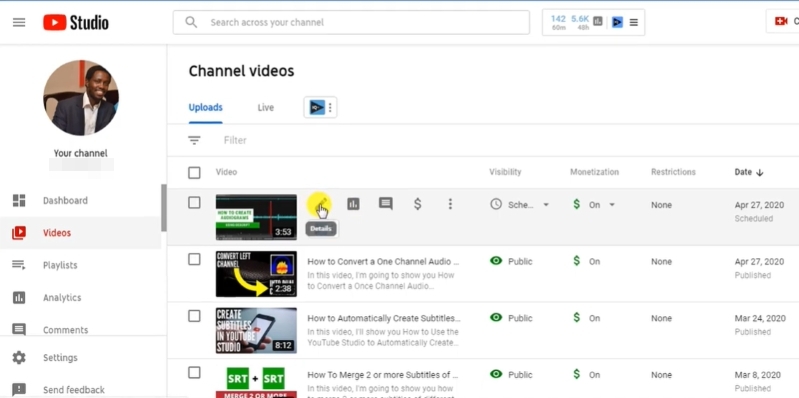Open thumbnail of Convert Left Channel video

[256, 274]
